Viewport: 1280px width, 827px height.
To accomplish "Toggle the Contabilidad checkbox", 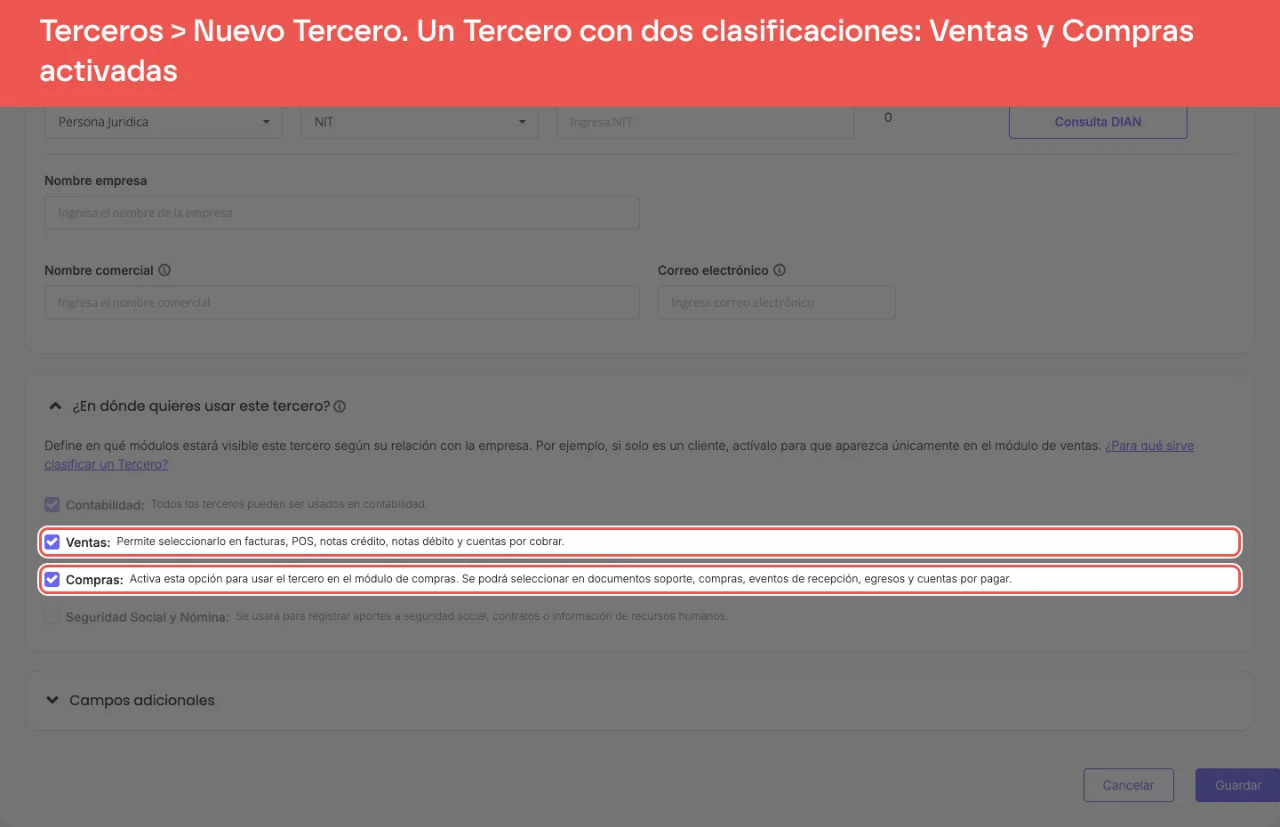I will [x=52, y=505].
